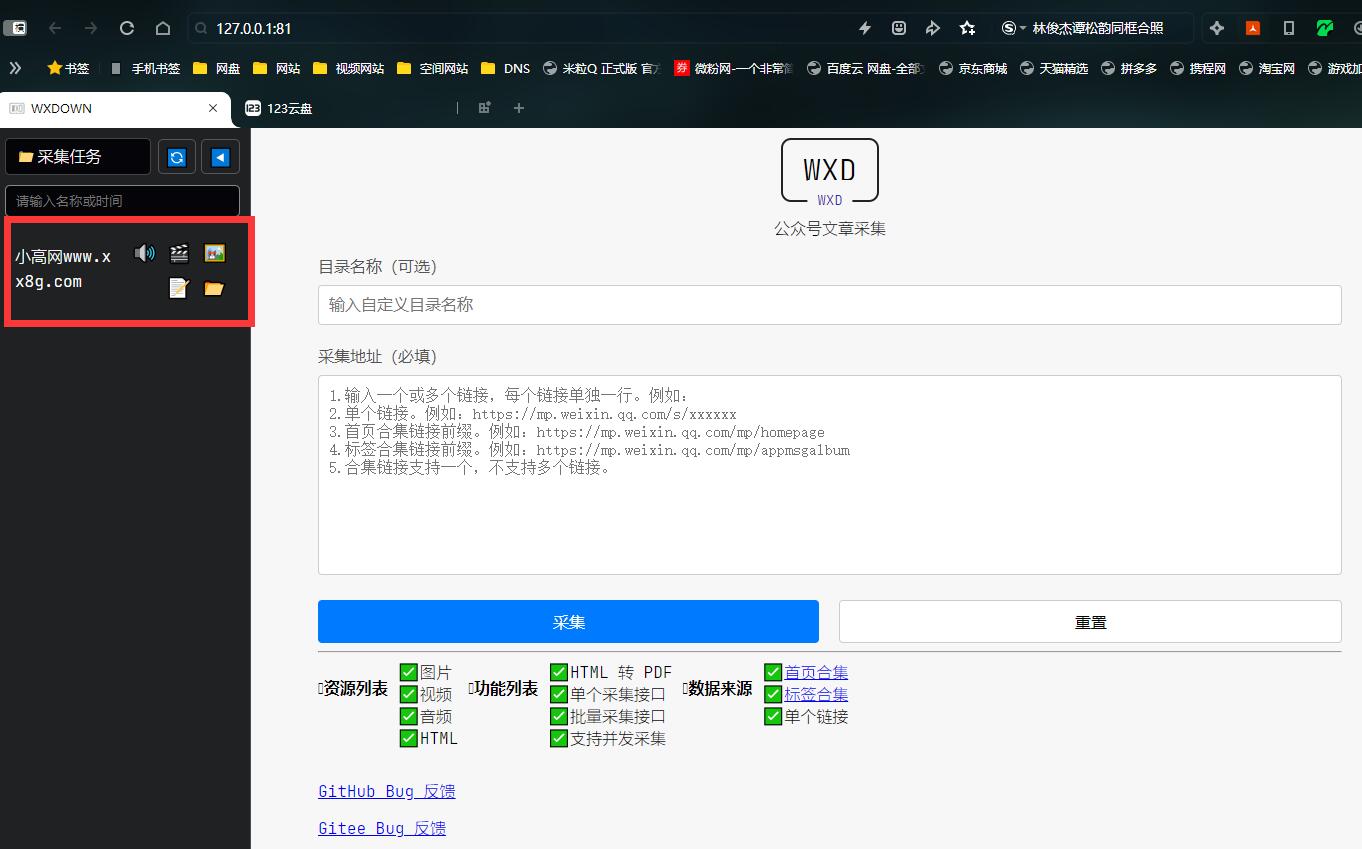Image resolution: width=1362 pixels, height=849 pixels.
Task: Open article notepad icon of 小高网 task
Action: (179, 288)
